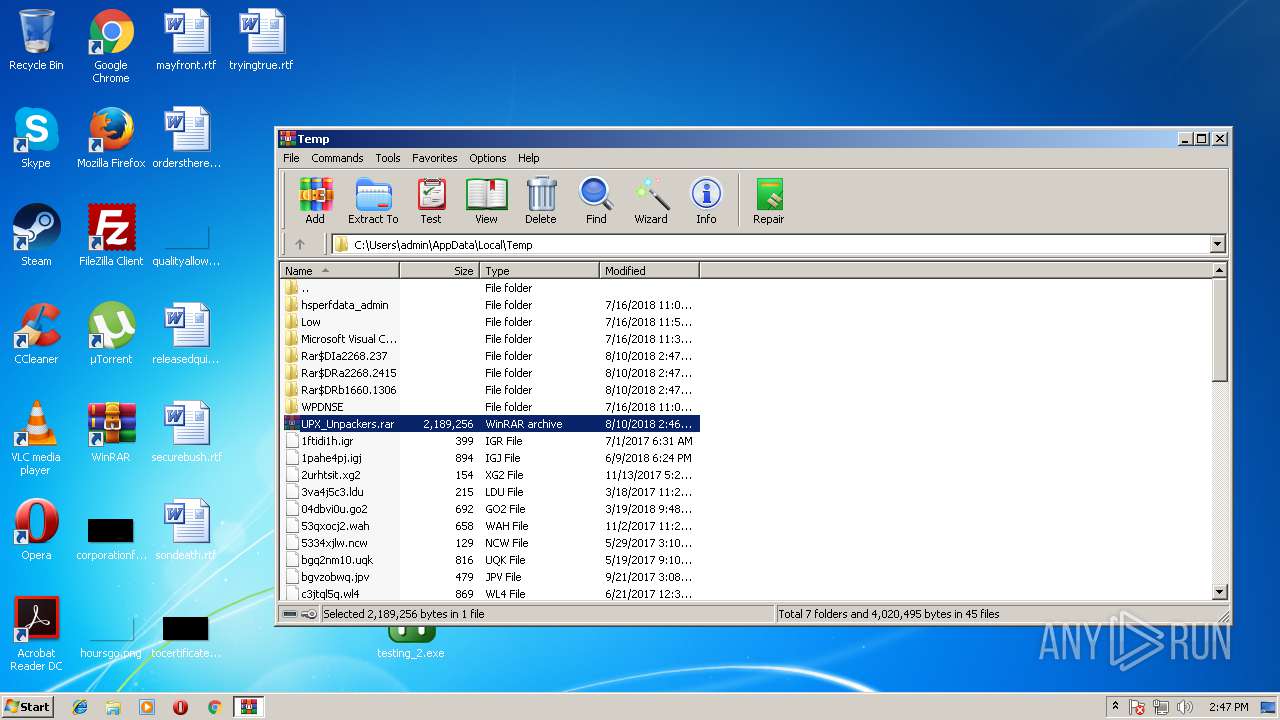Open the Help menu
Image resolution: width=1280 pixels, height=720 pixels.
coord(529,158)
